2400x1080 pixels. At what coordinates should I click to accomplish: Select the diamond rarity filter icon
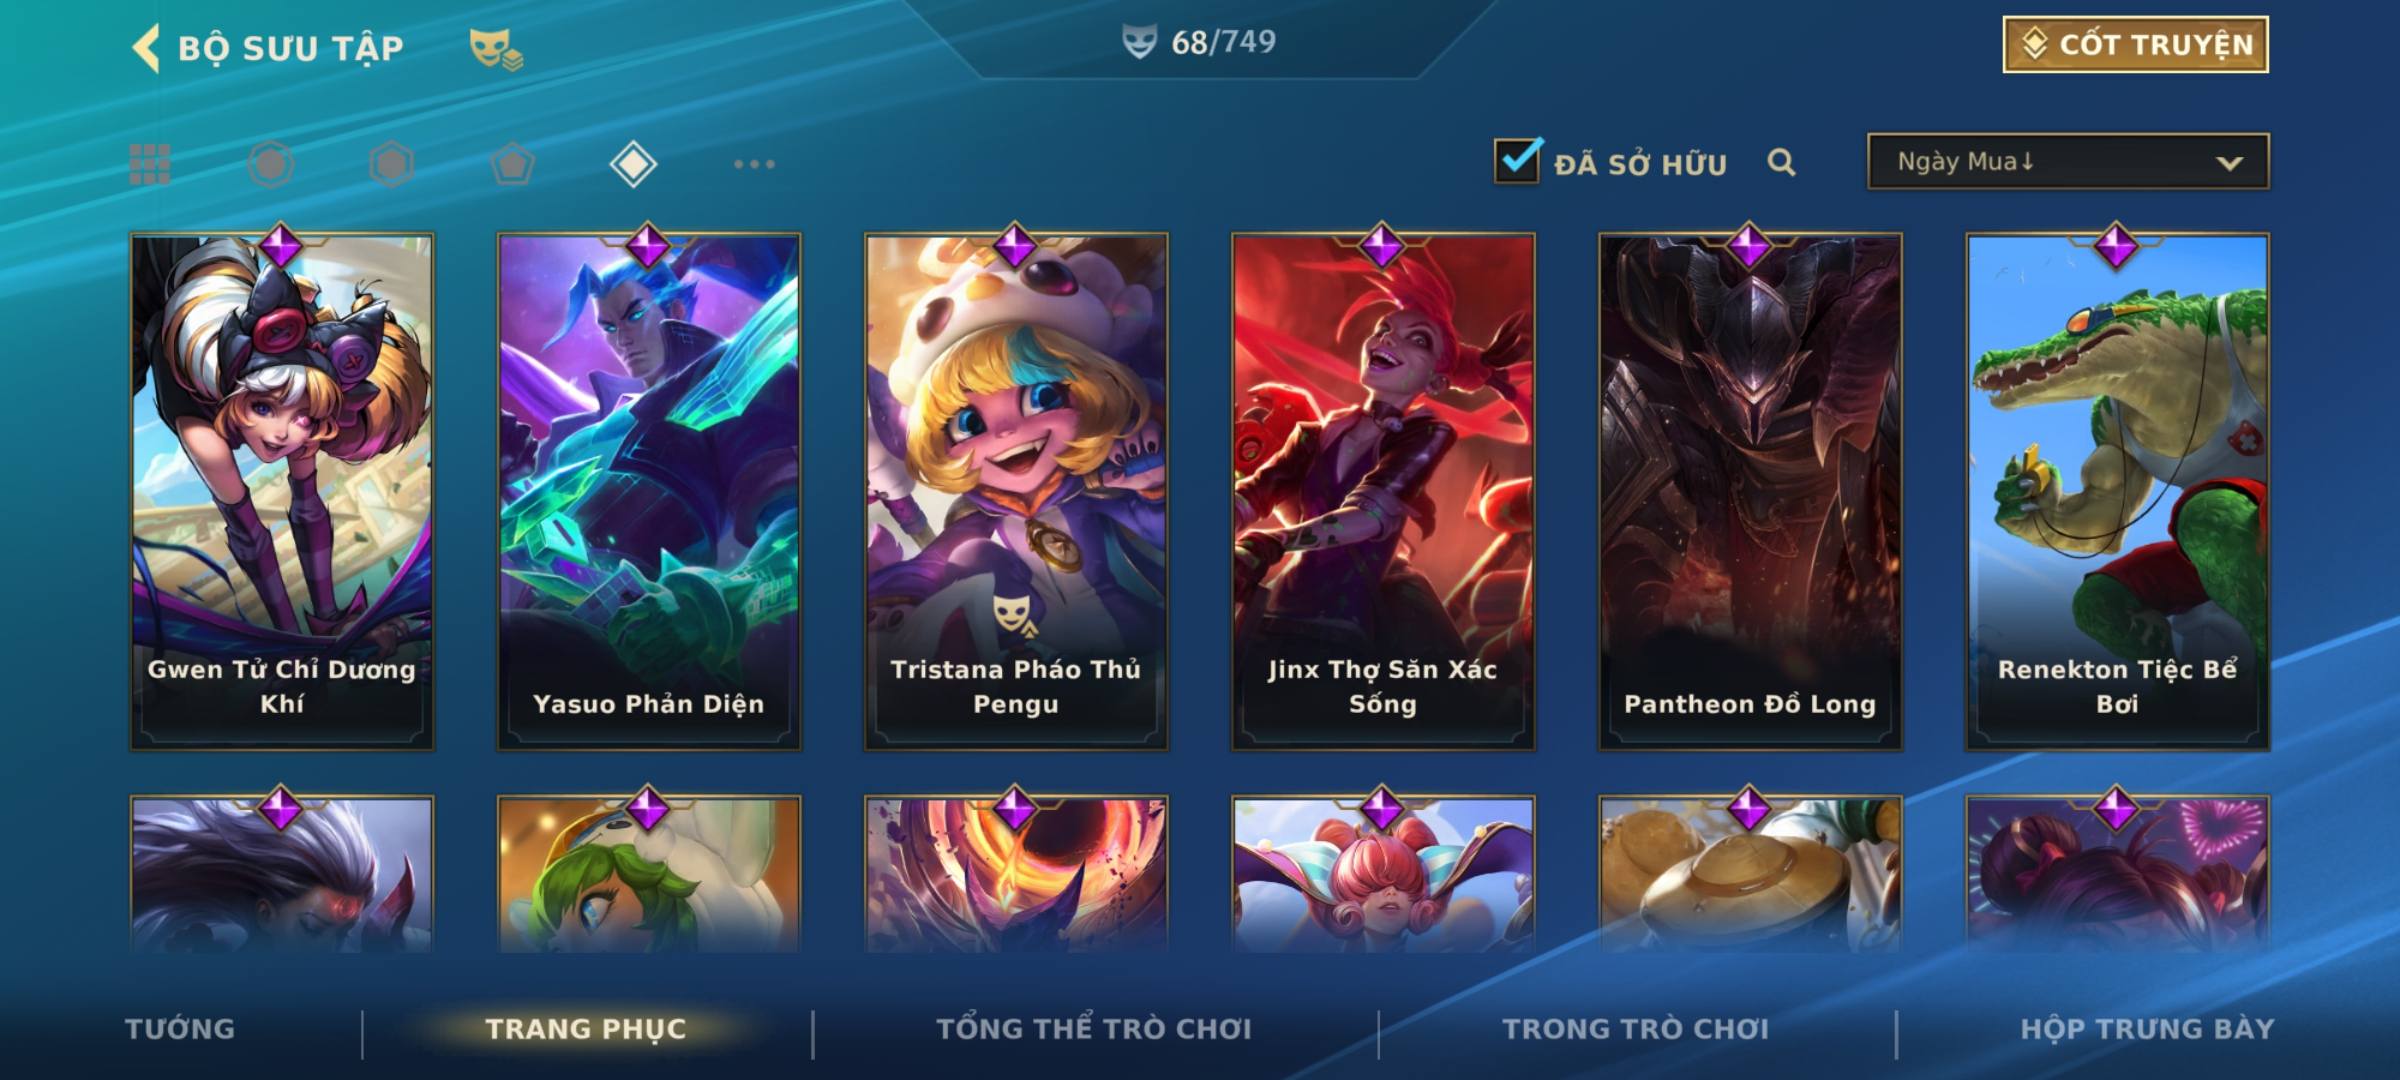pyautogui.click(x=633, y=164)
